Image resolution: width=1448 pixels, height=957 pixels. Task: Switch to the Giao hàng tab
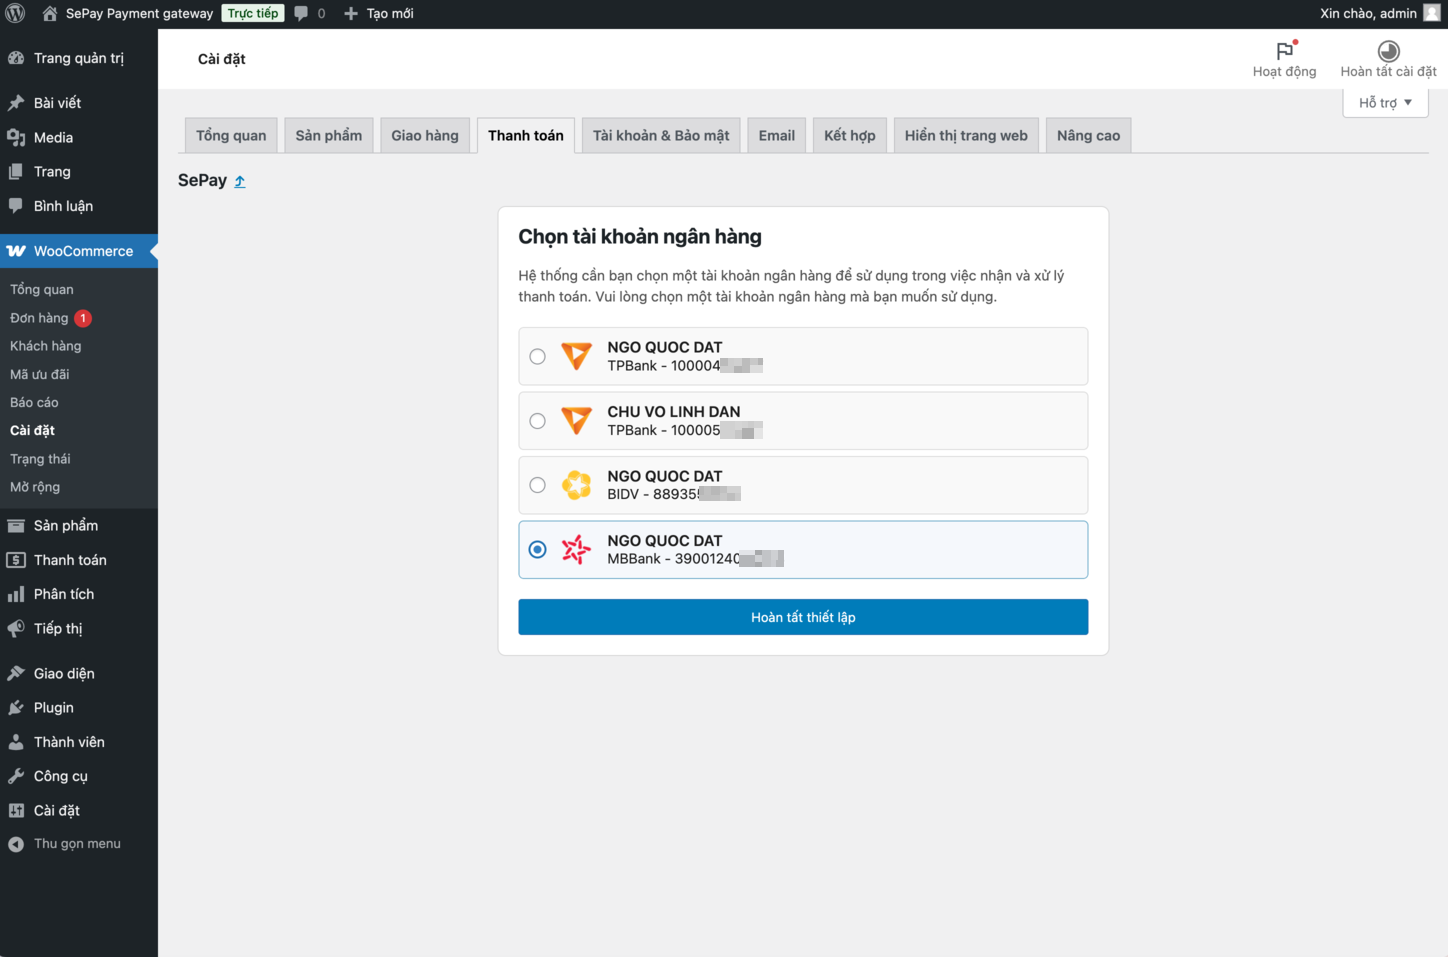[425, 136]
